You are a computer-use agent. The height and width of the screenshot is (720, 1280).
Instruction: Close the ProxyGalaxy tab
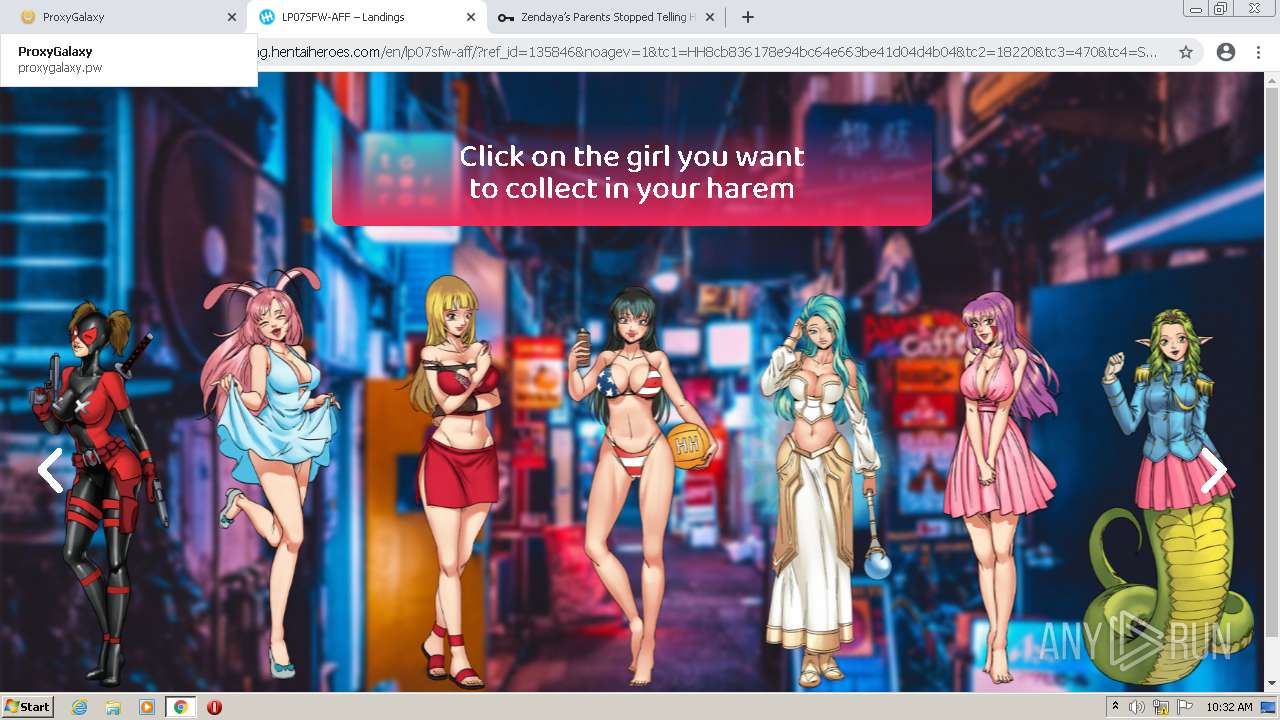point(232,17)
